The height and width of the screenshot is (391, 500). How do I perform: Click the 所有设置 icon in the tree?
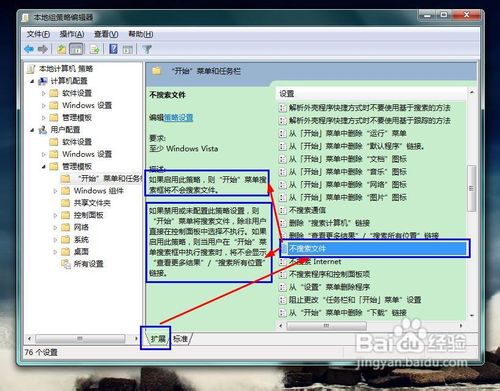pos(66,264)
